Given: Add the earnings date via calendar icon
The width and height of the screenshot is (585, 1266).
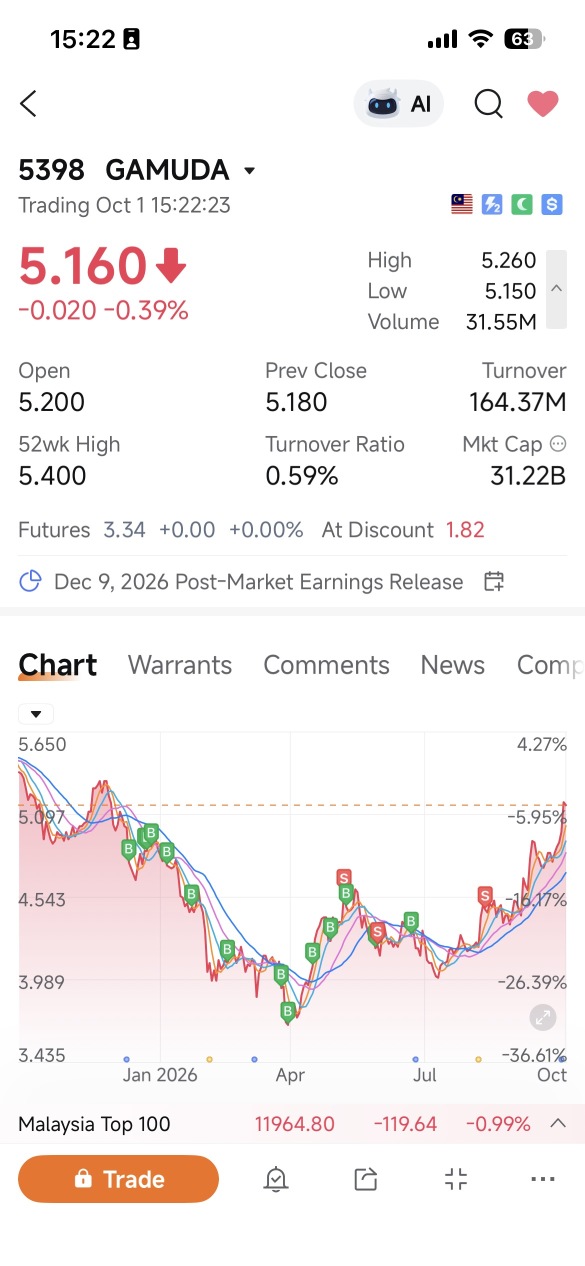Looking at the screenshot, I should (x=494, y=581).
